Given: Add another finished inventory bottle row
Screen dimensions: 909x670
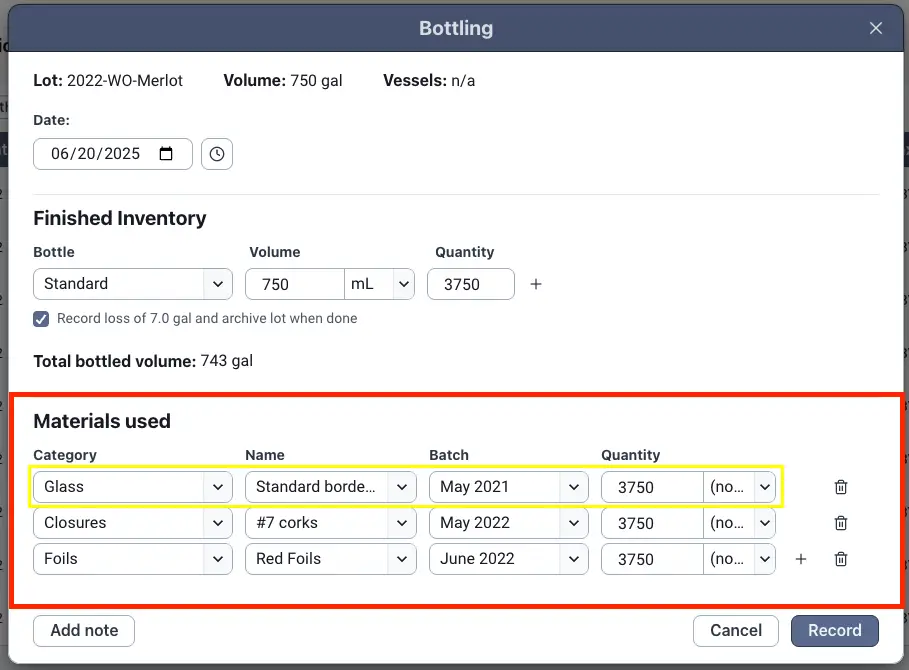Looking at the screenshot, I should coord(536,284).
